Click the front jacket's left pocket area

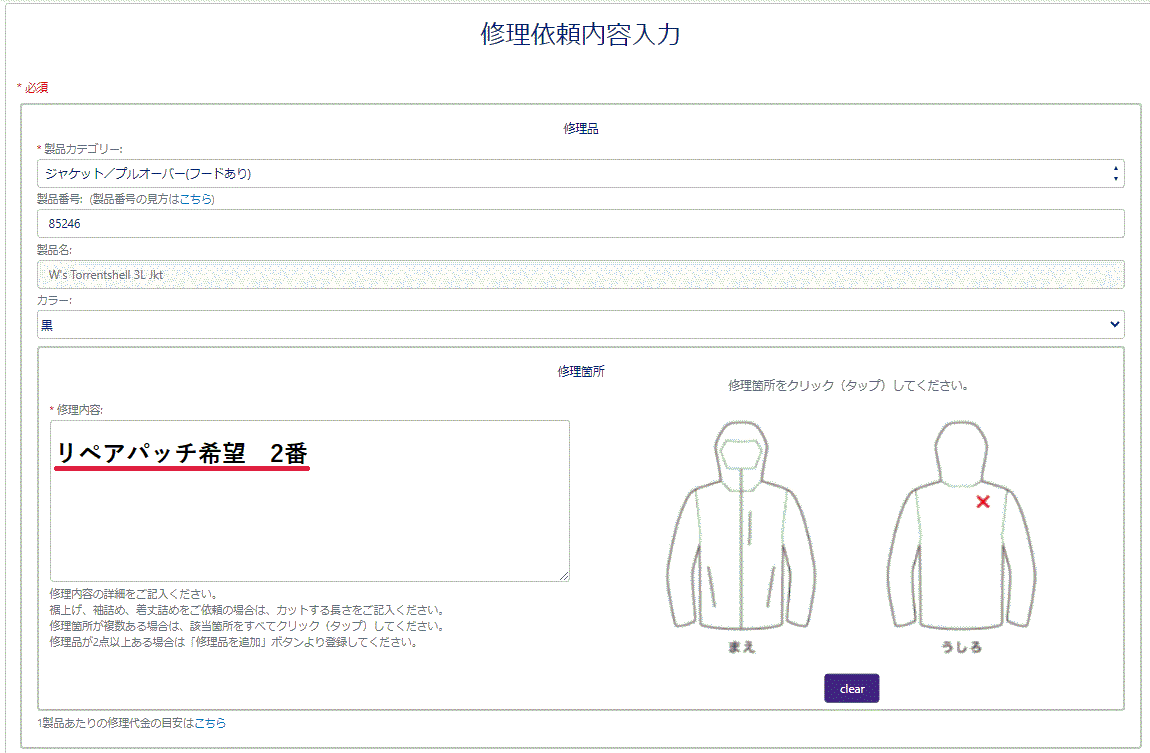(x=710, y=585)
